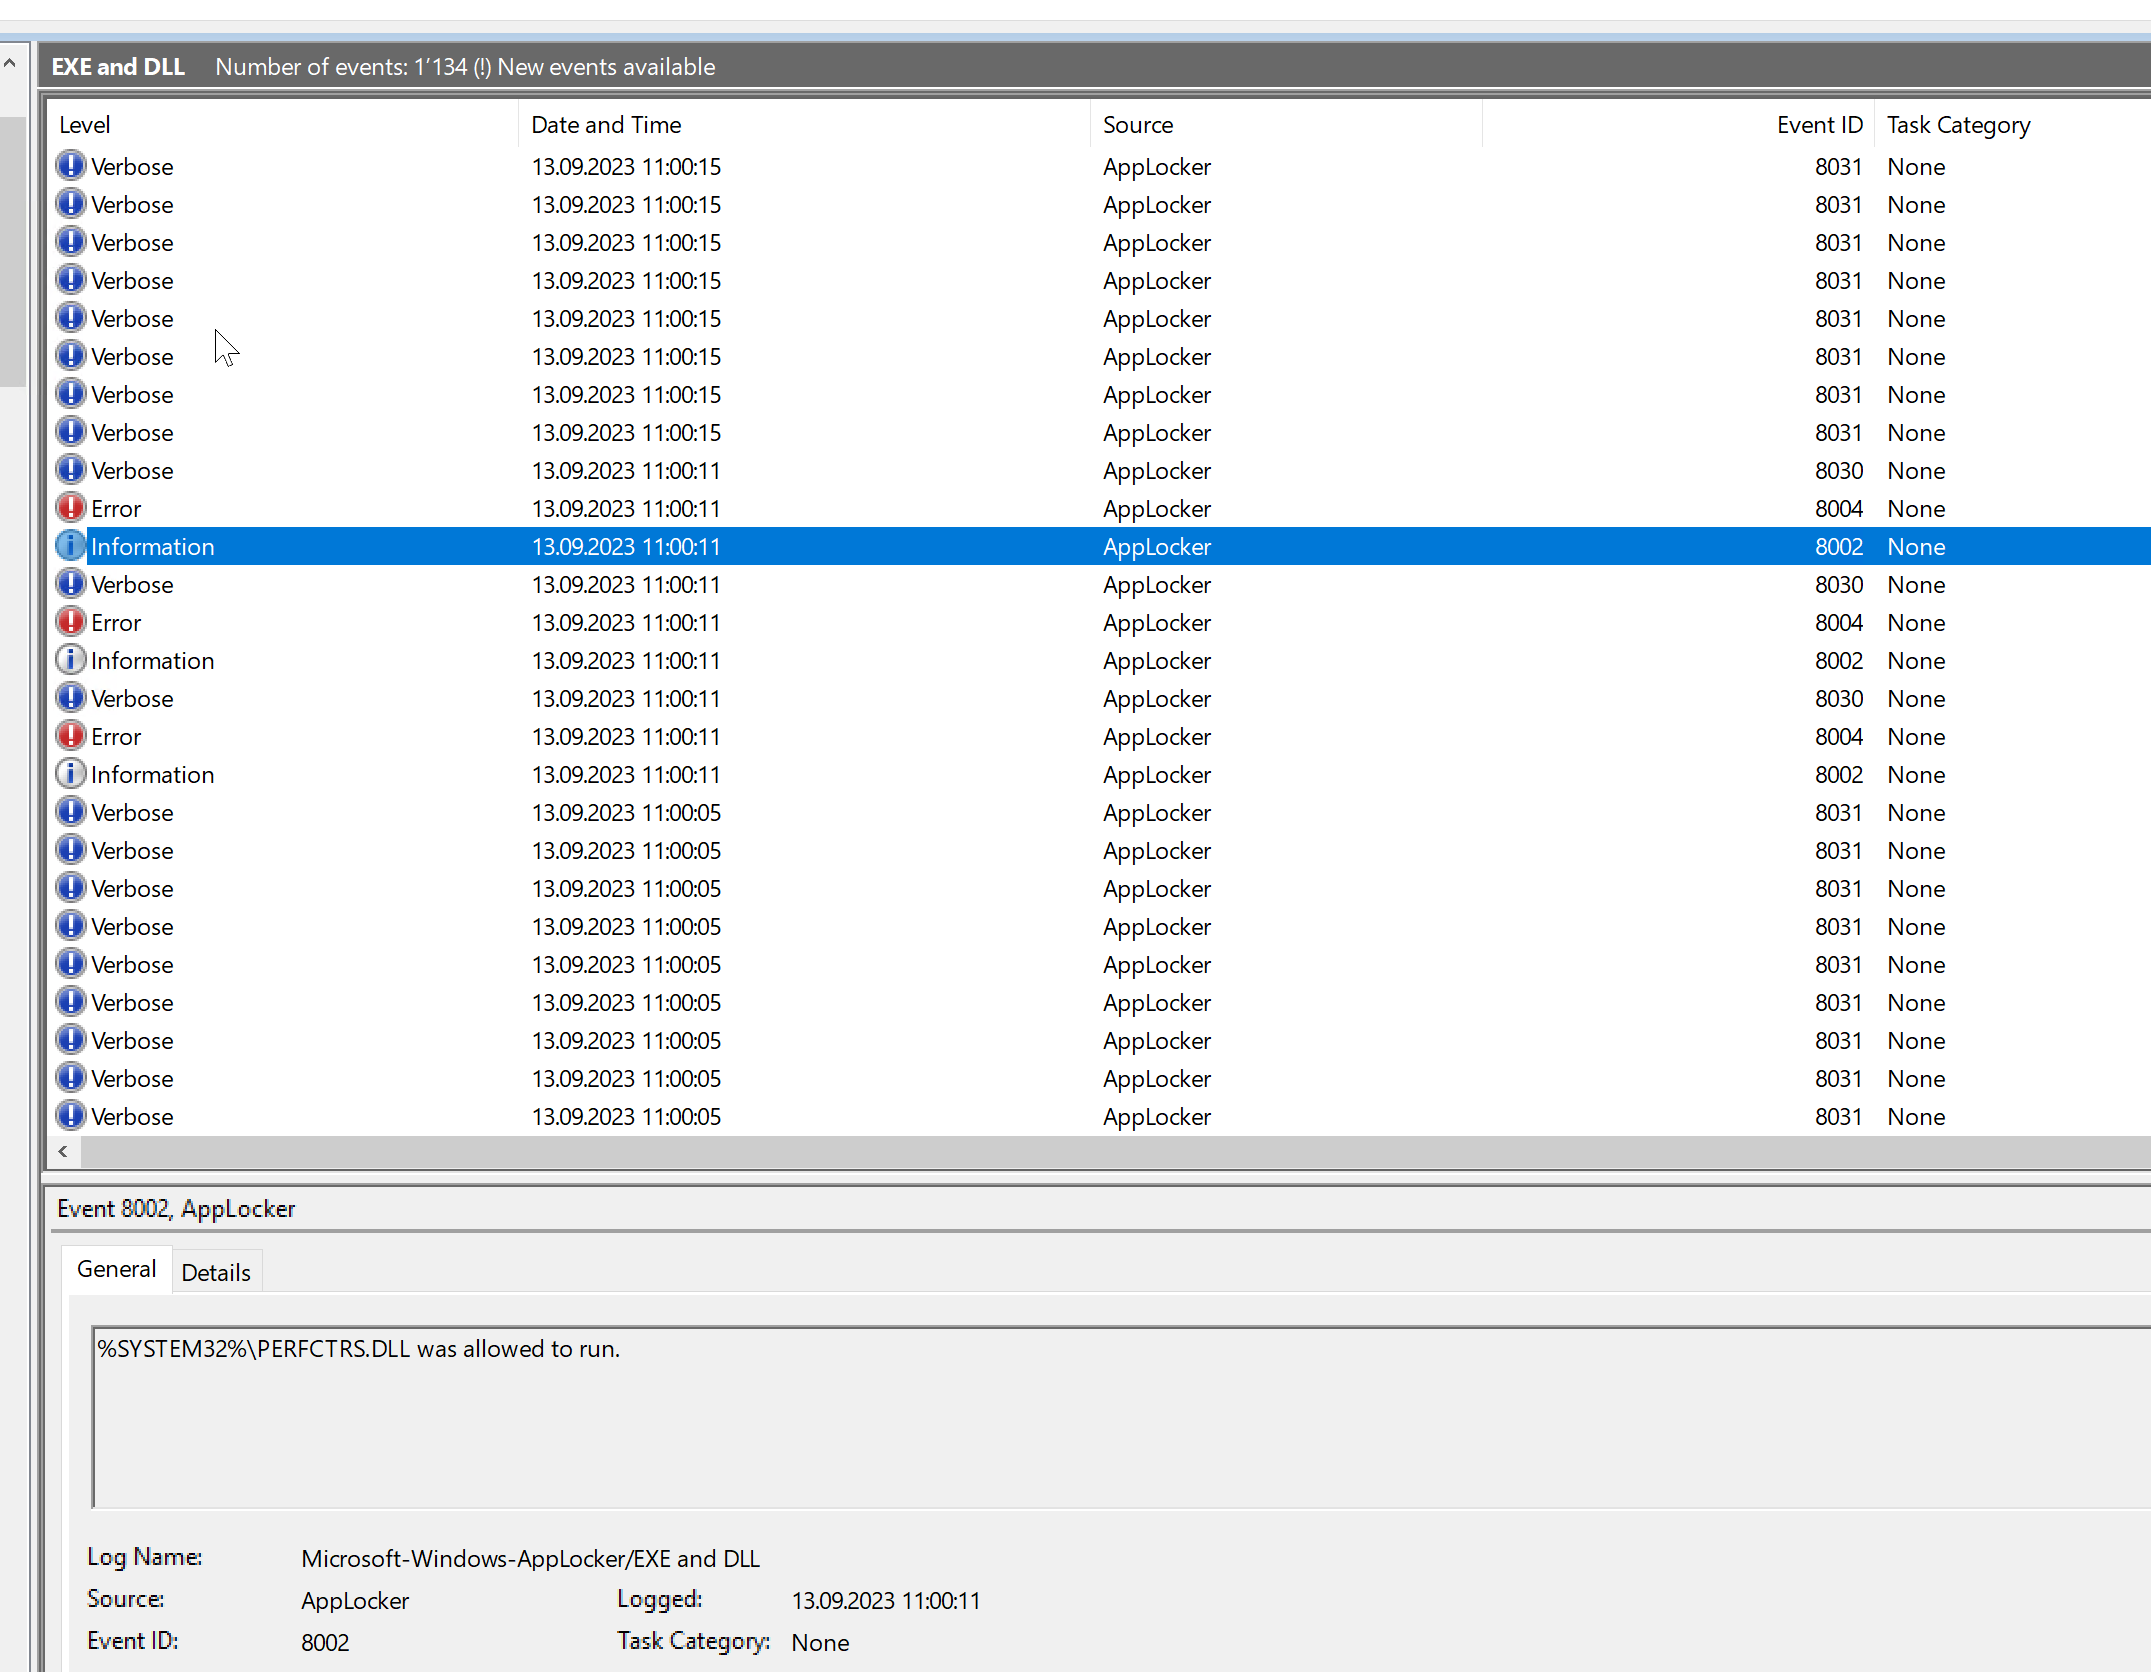Select the 8030 Verbose event row
The height and width of the screenshot is (1672, 2151).
(x=400, y=470)
